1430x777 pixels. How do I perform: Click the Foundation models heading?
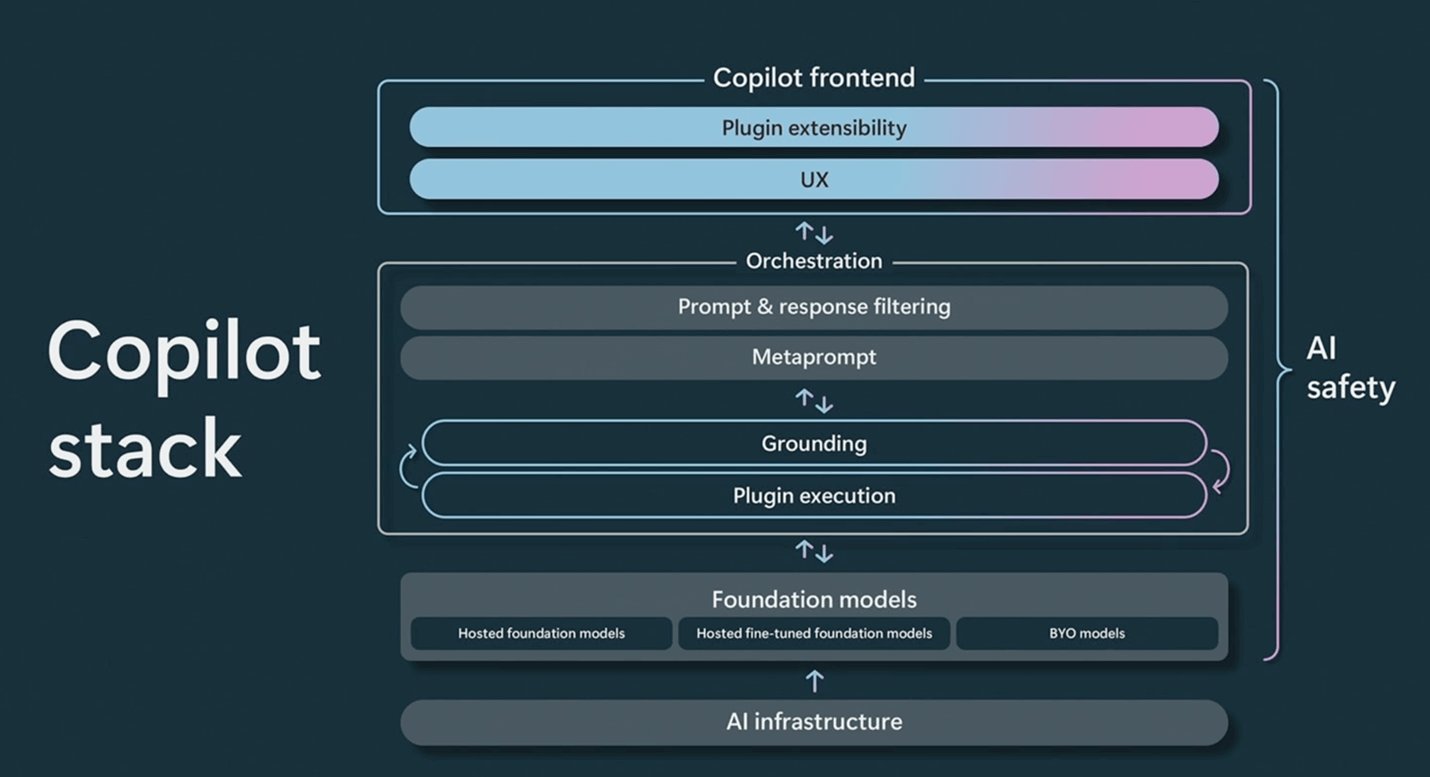point(814,599)
